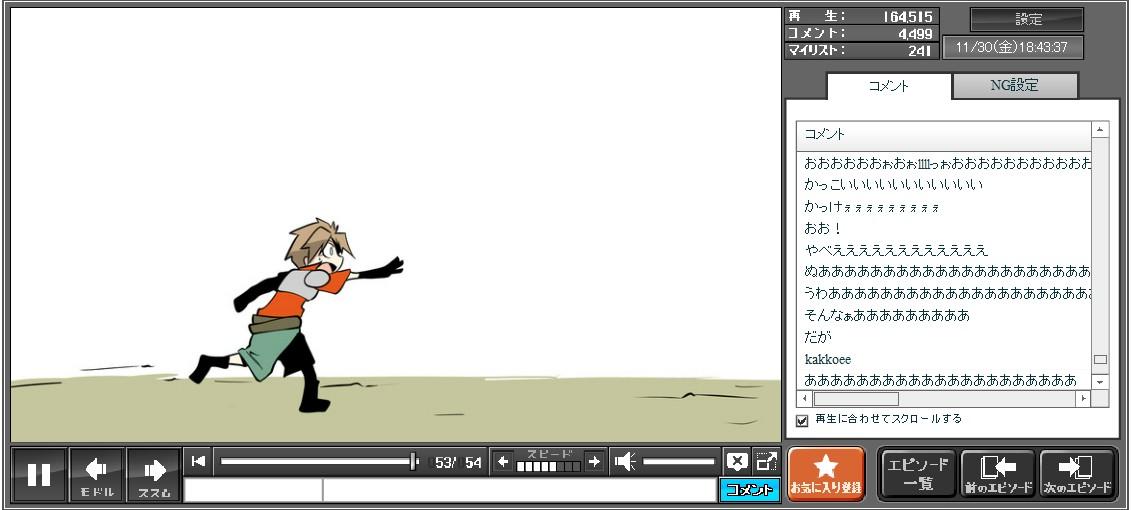Click the ススム (forward) arrow button
This screenshot has height=510, width=1131.
click(x=154, y=474)
